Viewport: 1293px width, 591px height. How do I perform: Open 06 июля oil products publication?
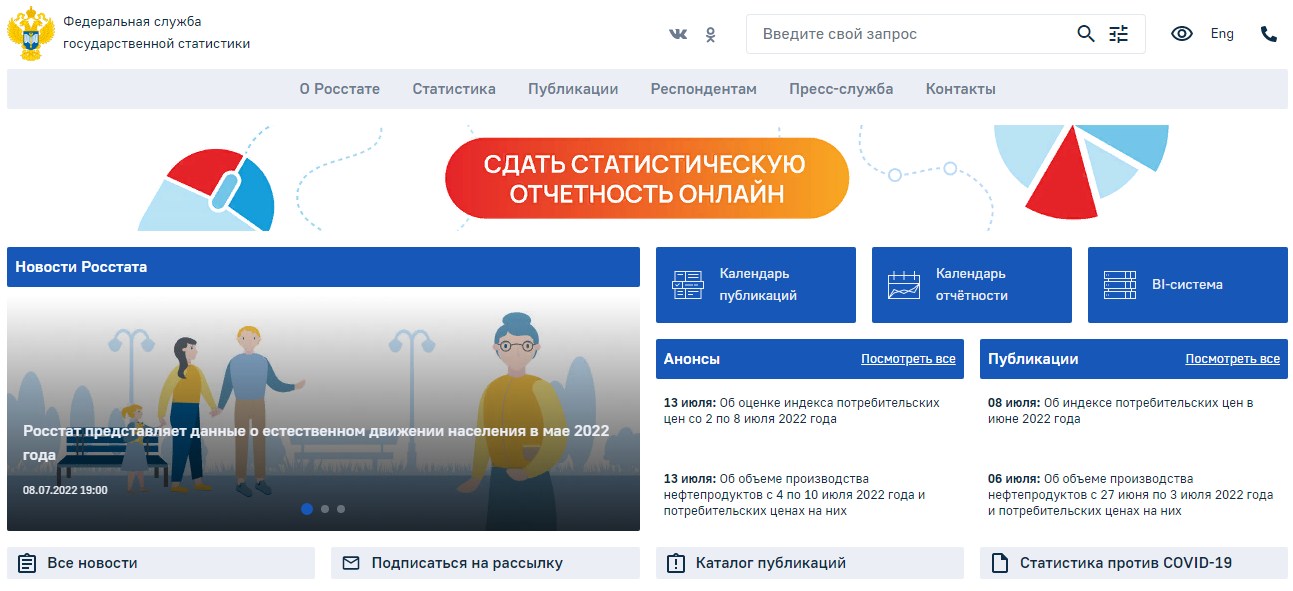coord(1131,495)
